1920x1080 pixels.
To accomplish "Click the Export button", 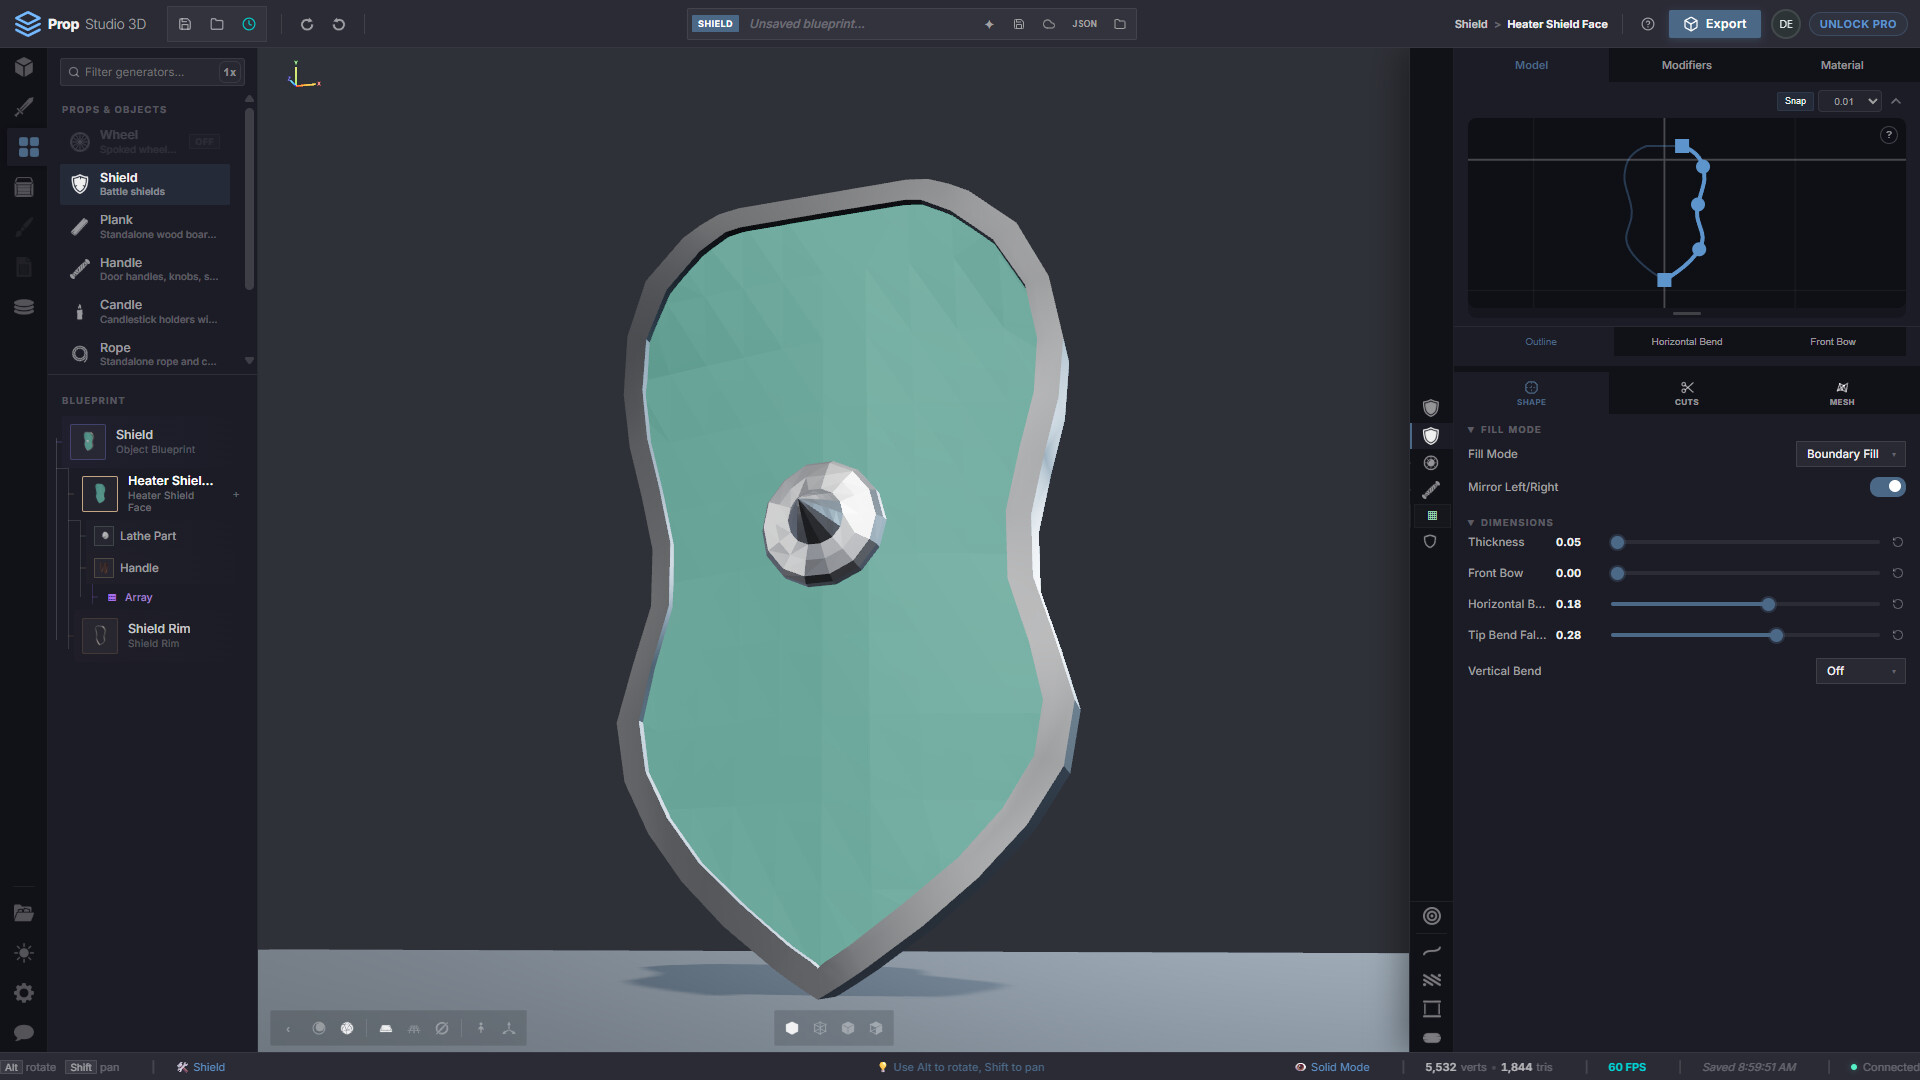I will 1715,24.
